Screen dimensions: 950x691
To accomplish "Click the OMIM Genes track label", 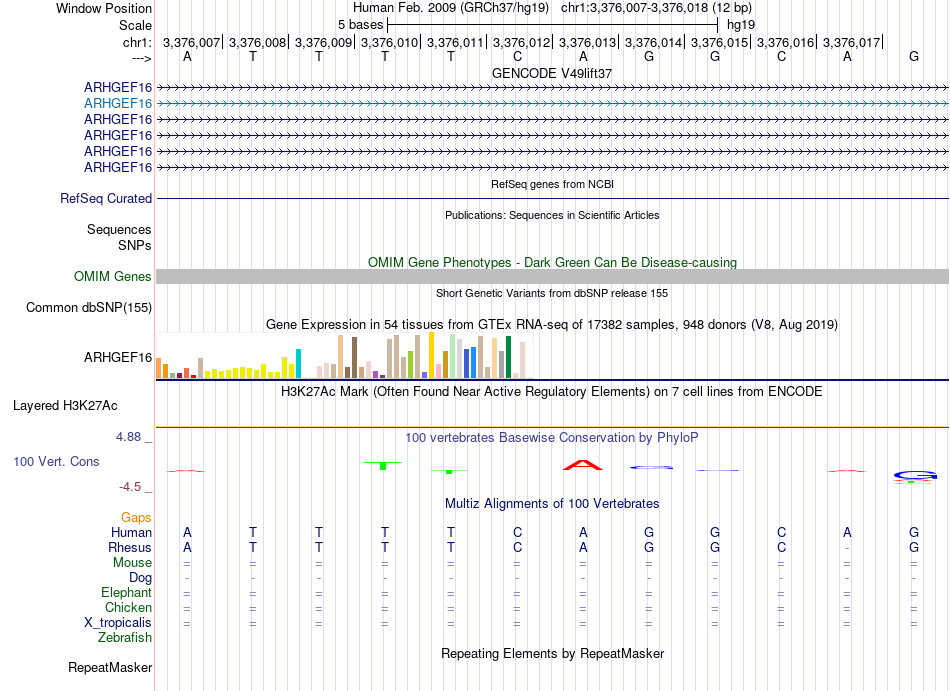I will pos(113,277).
